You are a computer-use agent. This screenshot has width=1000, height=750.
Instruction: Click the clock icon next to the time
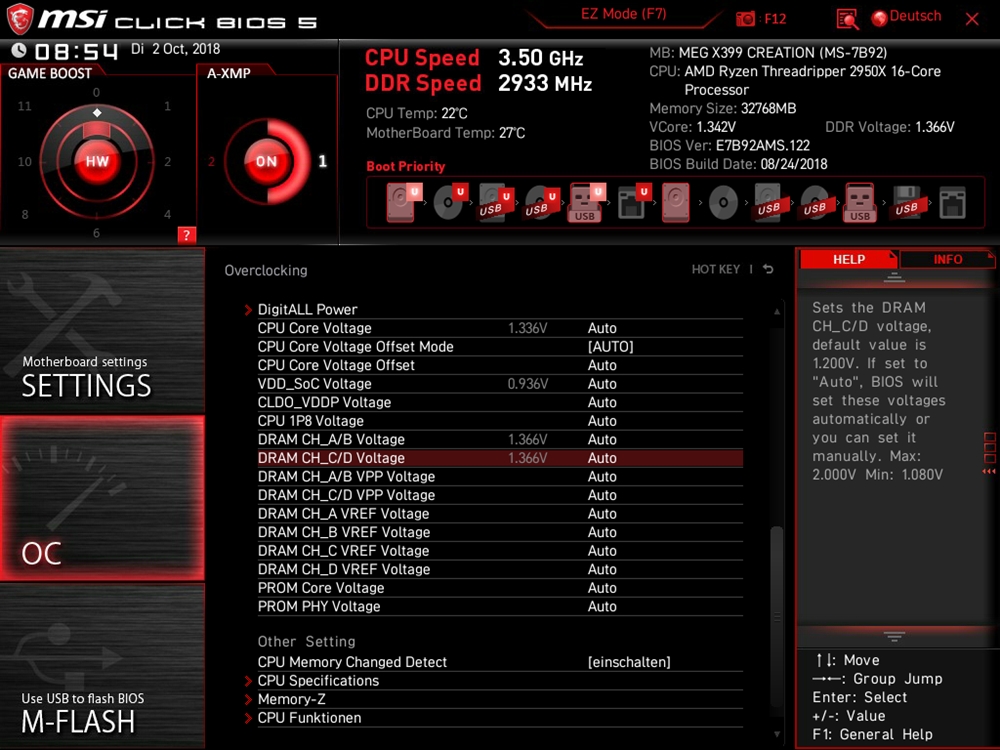click(x=19, y=50)
